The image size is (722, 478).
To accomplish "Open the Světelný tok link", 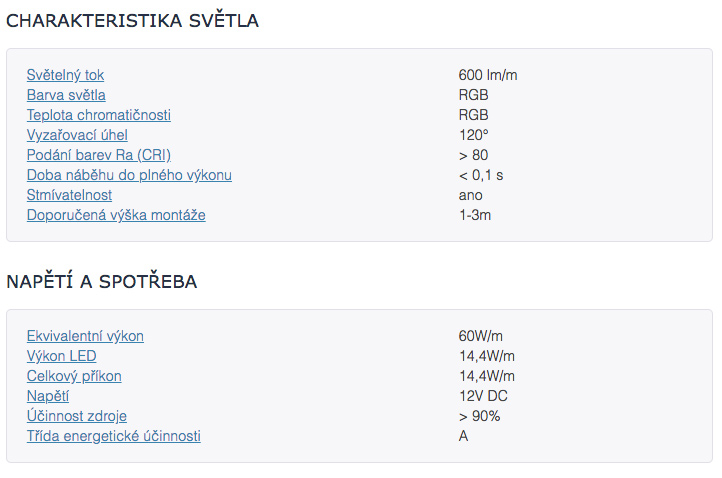I will click(x=65, y=75).
